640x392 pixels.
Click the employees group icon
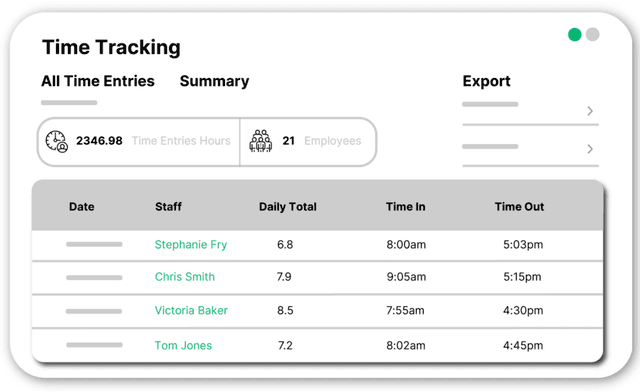tap(260, 141)
